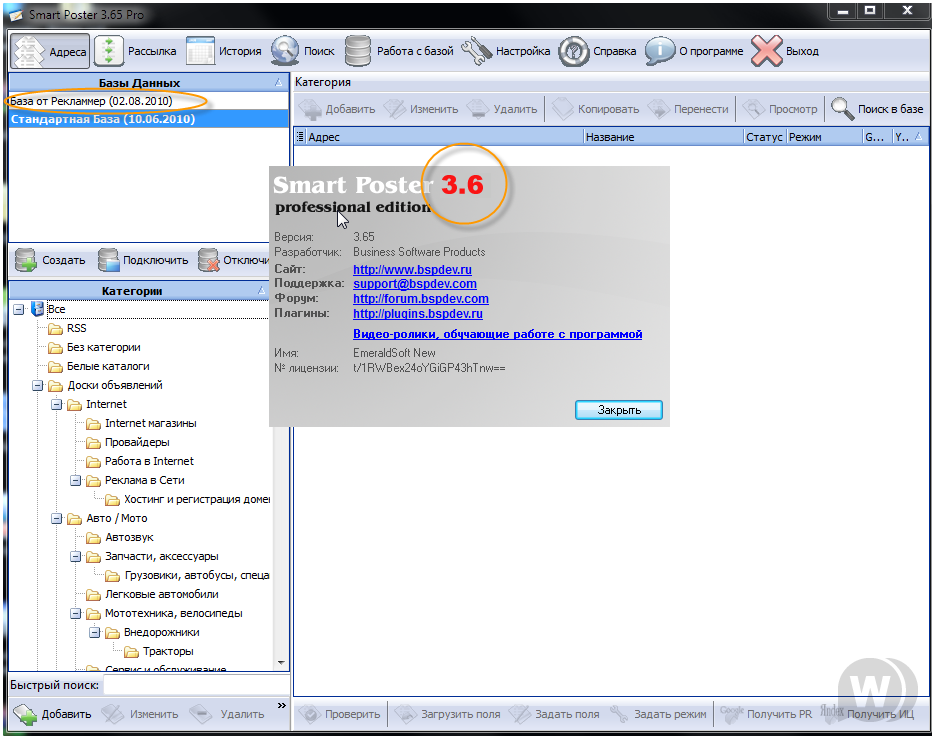Collapse the Мототехника, велосипеды node
The width and height of the screenshot is (935, 739).
76,614
